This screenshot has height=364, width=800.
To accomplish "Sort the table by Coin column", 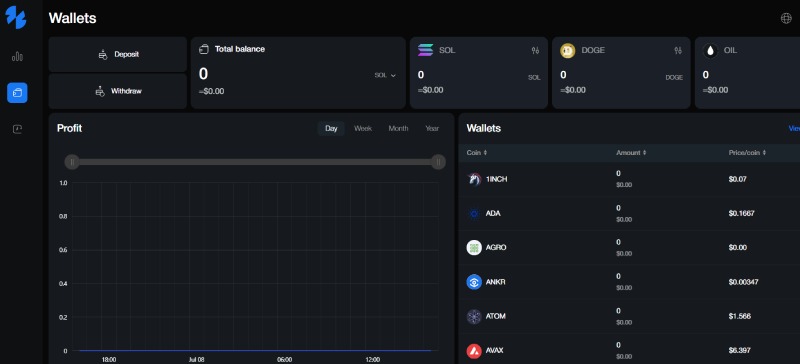I will click(477, 153).
